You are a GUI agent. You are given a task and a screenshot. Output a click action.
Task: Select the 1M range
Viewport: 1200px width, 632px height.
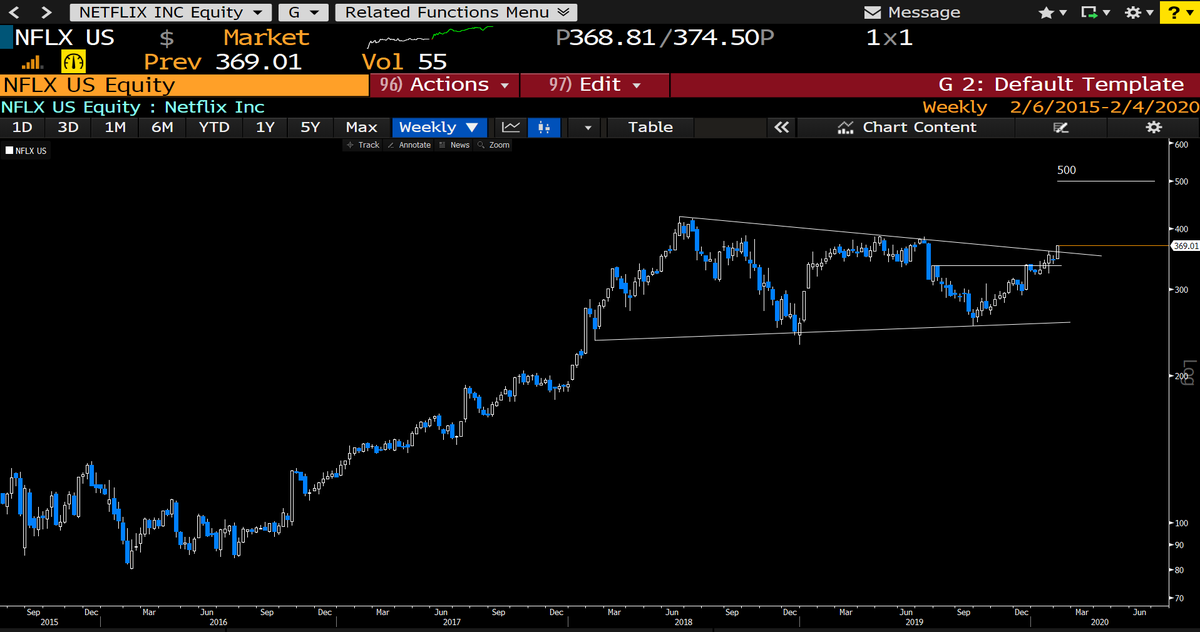click(x=115, y=127)
